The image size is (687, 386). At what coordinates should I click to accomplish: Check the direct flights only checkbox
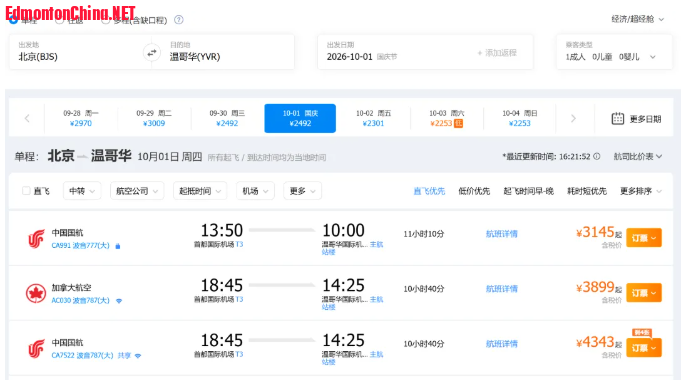pyautogui.click(x=26, y=191)
